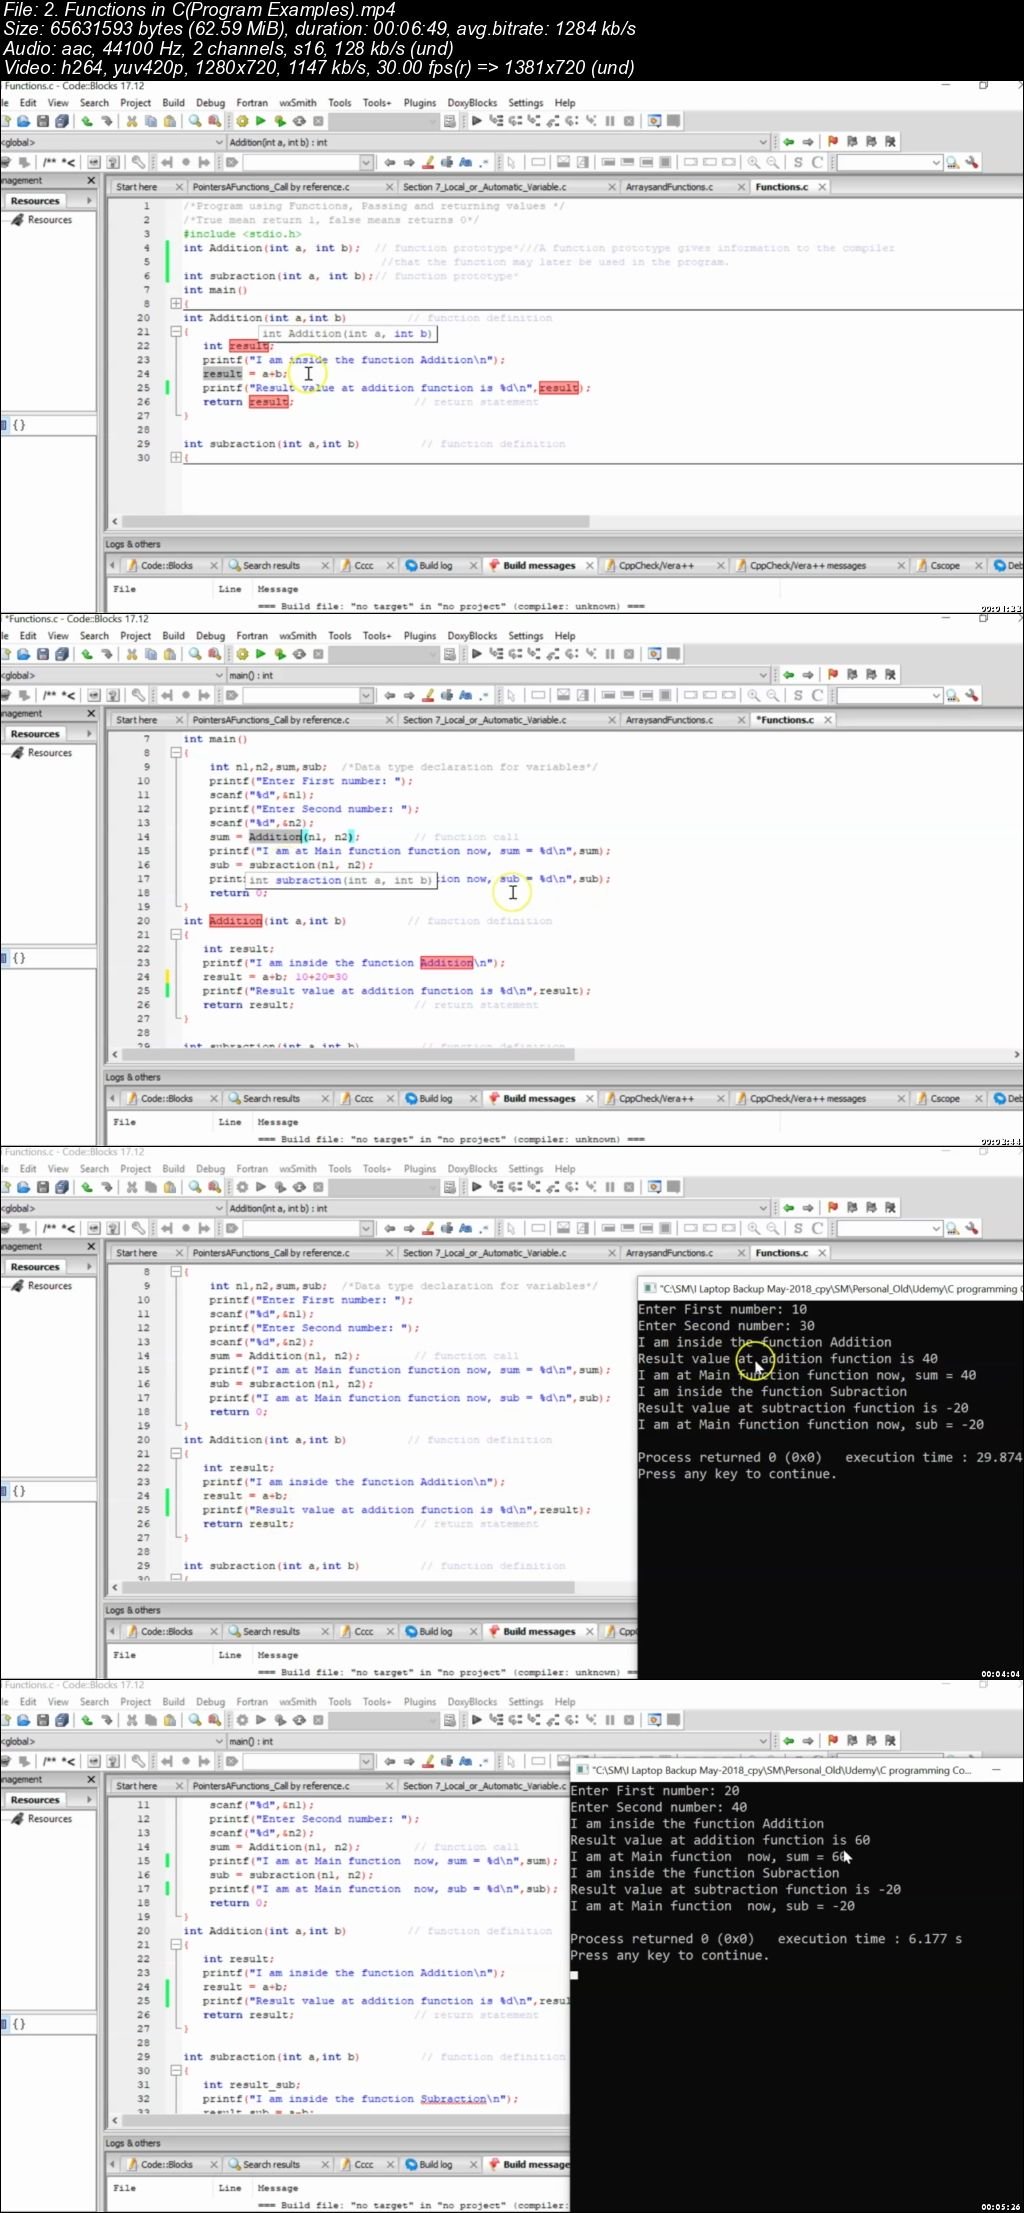Click Line column header in second frame

coord(230,1122)
